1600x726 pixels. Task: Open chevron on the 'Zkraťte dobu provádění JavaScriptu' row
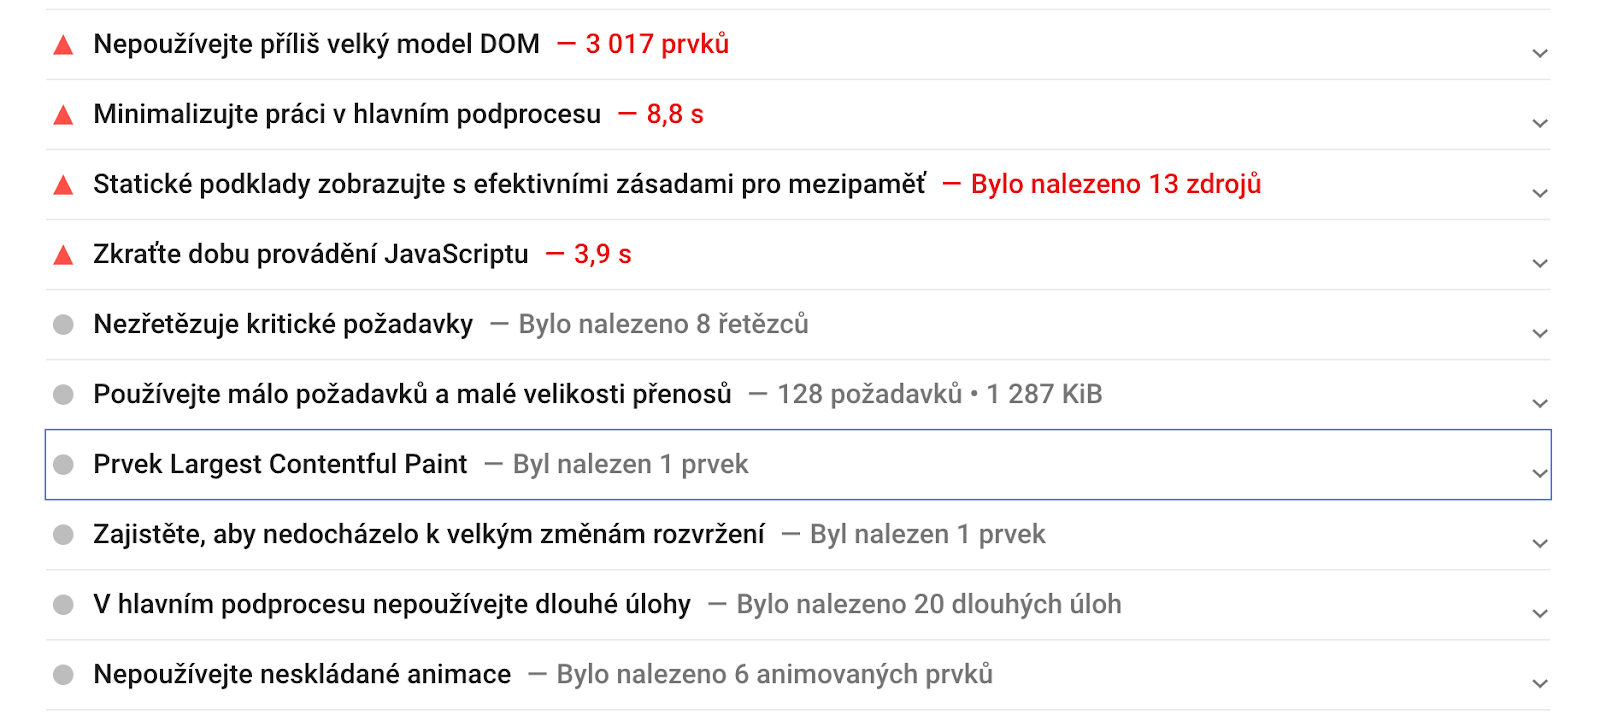[1540, 263]
